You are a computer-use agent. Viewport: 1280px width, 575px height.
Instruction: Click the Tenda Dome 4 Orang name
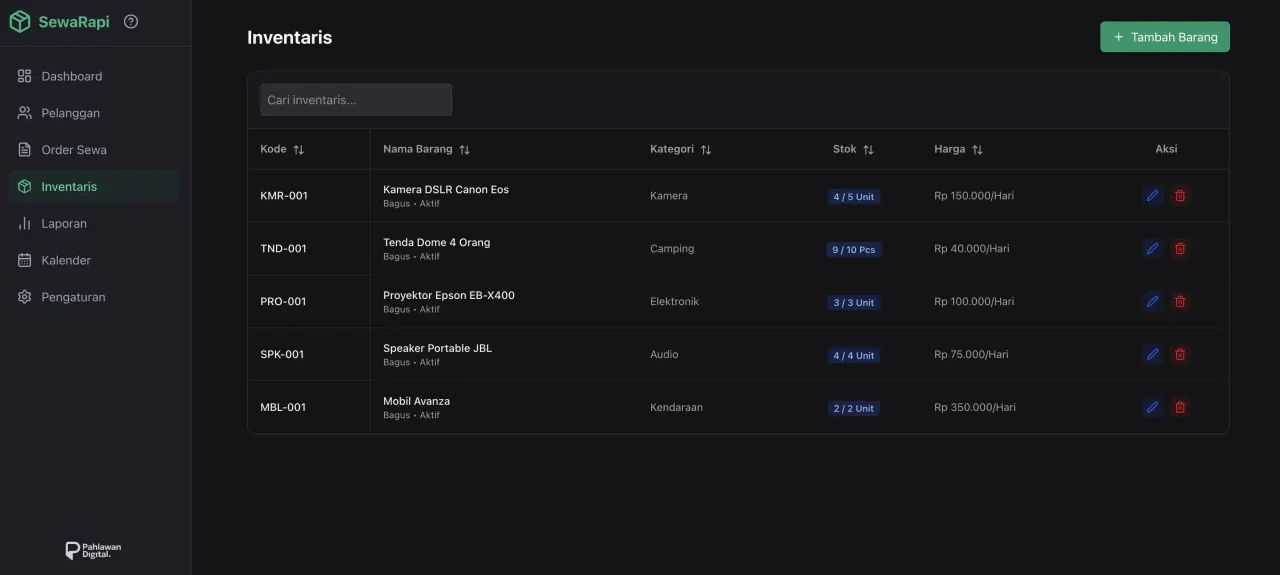click(x=437, y=242)
